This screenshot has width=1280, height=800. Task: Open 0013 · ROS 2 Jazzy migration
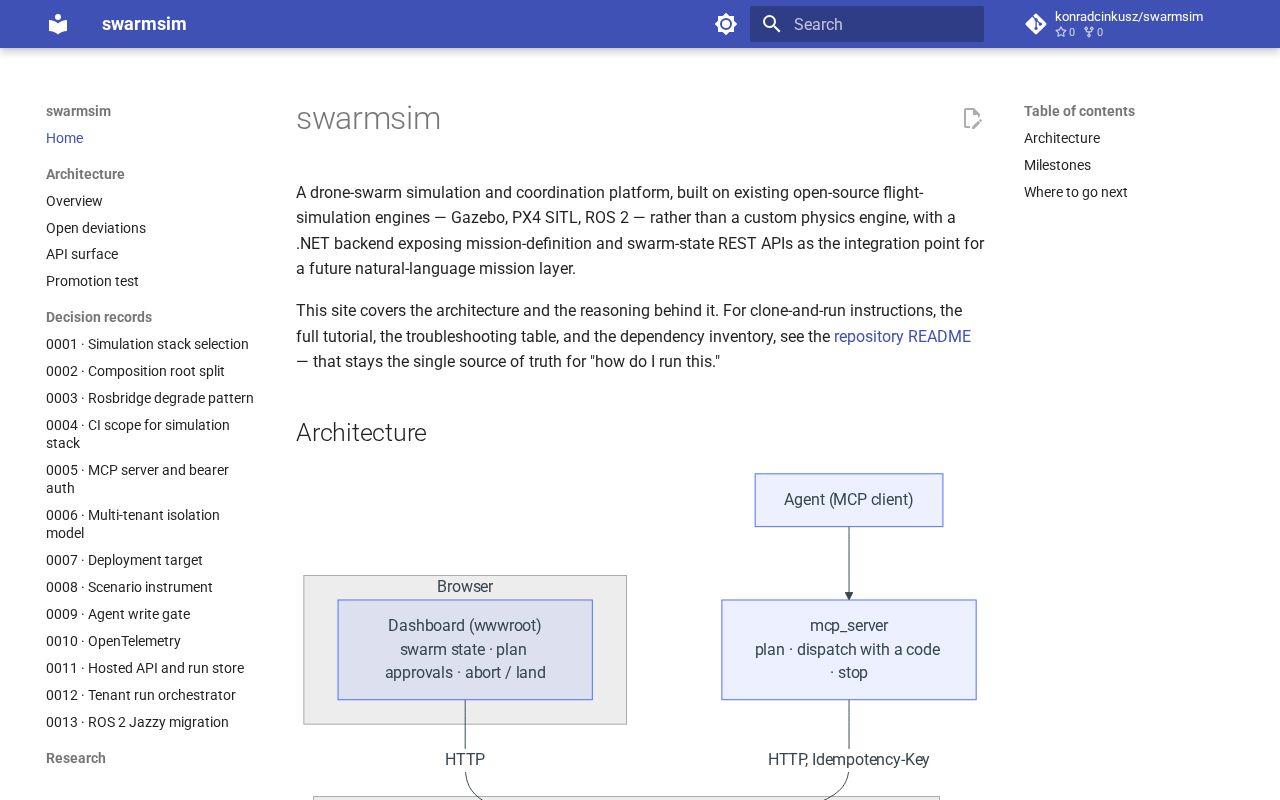click(x=137, y=722)
